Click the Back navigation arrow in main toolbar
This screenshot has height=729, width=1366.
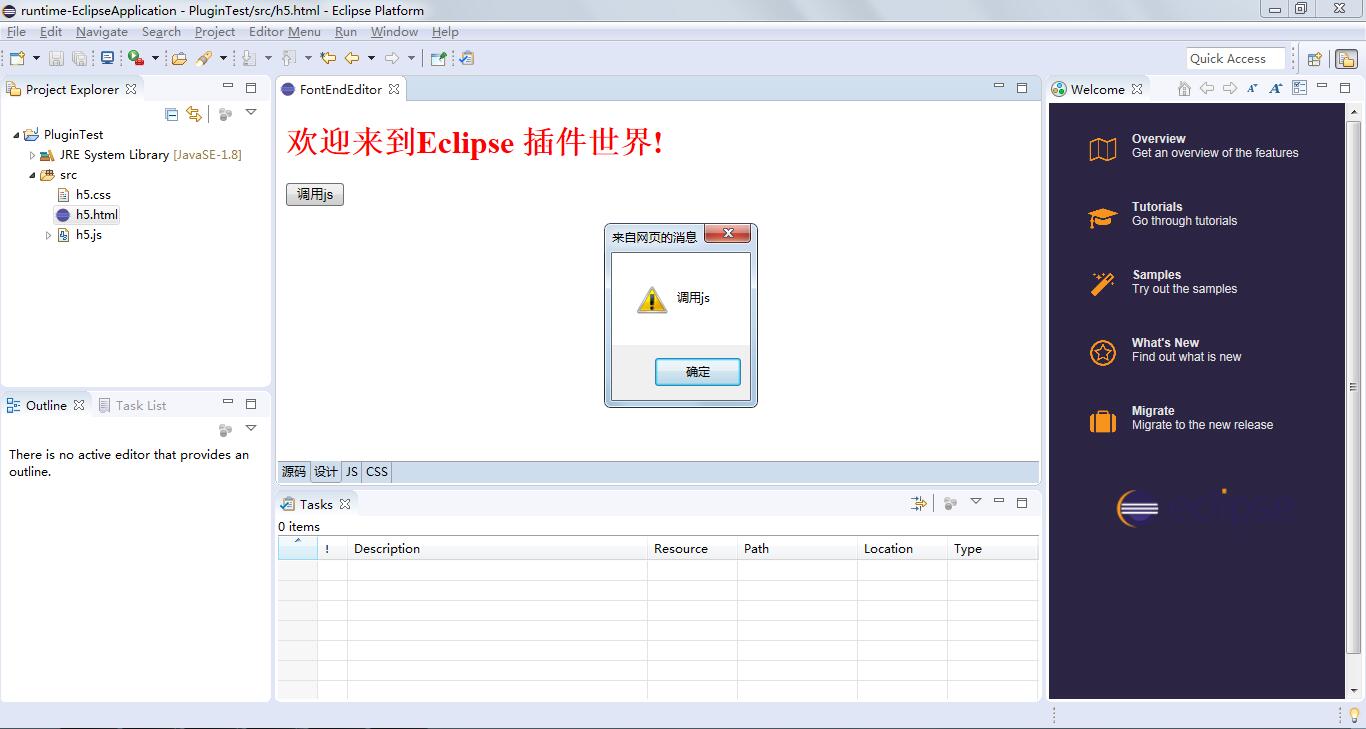pyautogui.click(x=352, y=58)
